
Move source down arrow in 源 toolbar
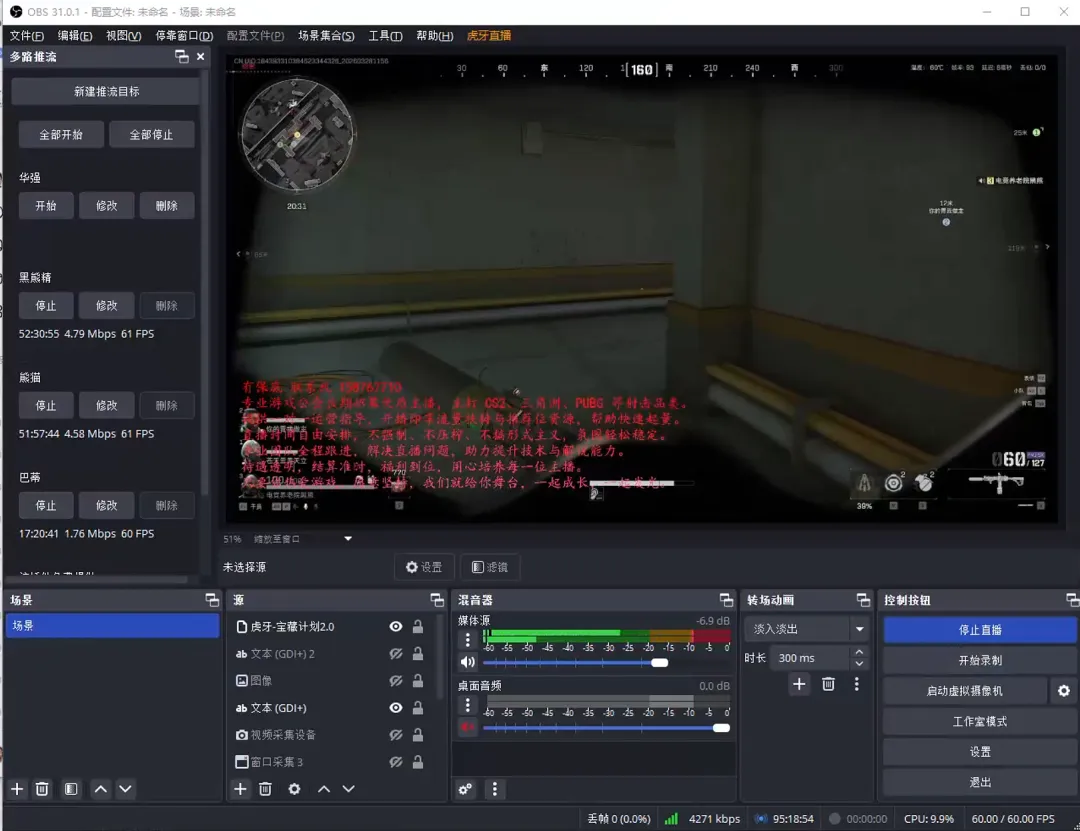click(x=349, y=789)
